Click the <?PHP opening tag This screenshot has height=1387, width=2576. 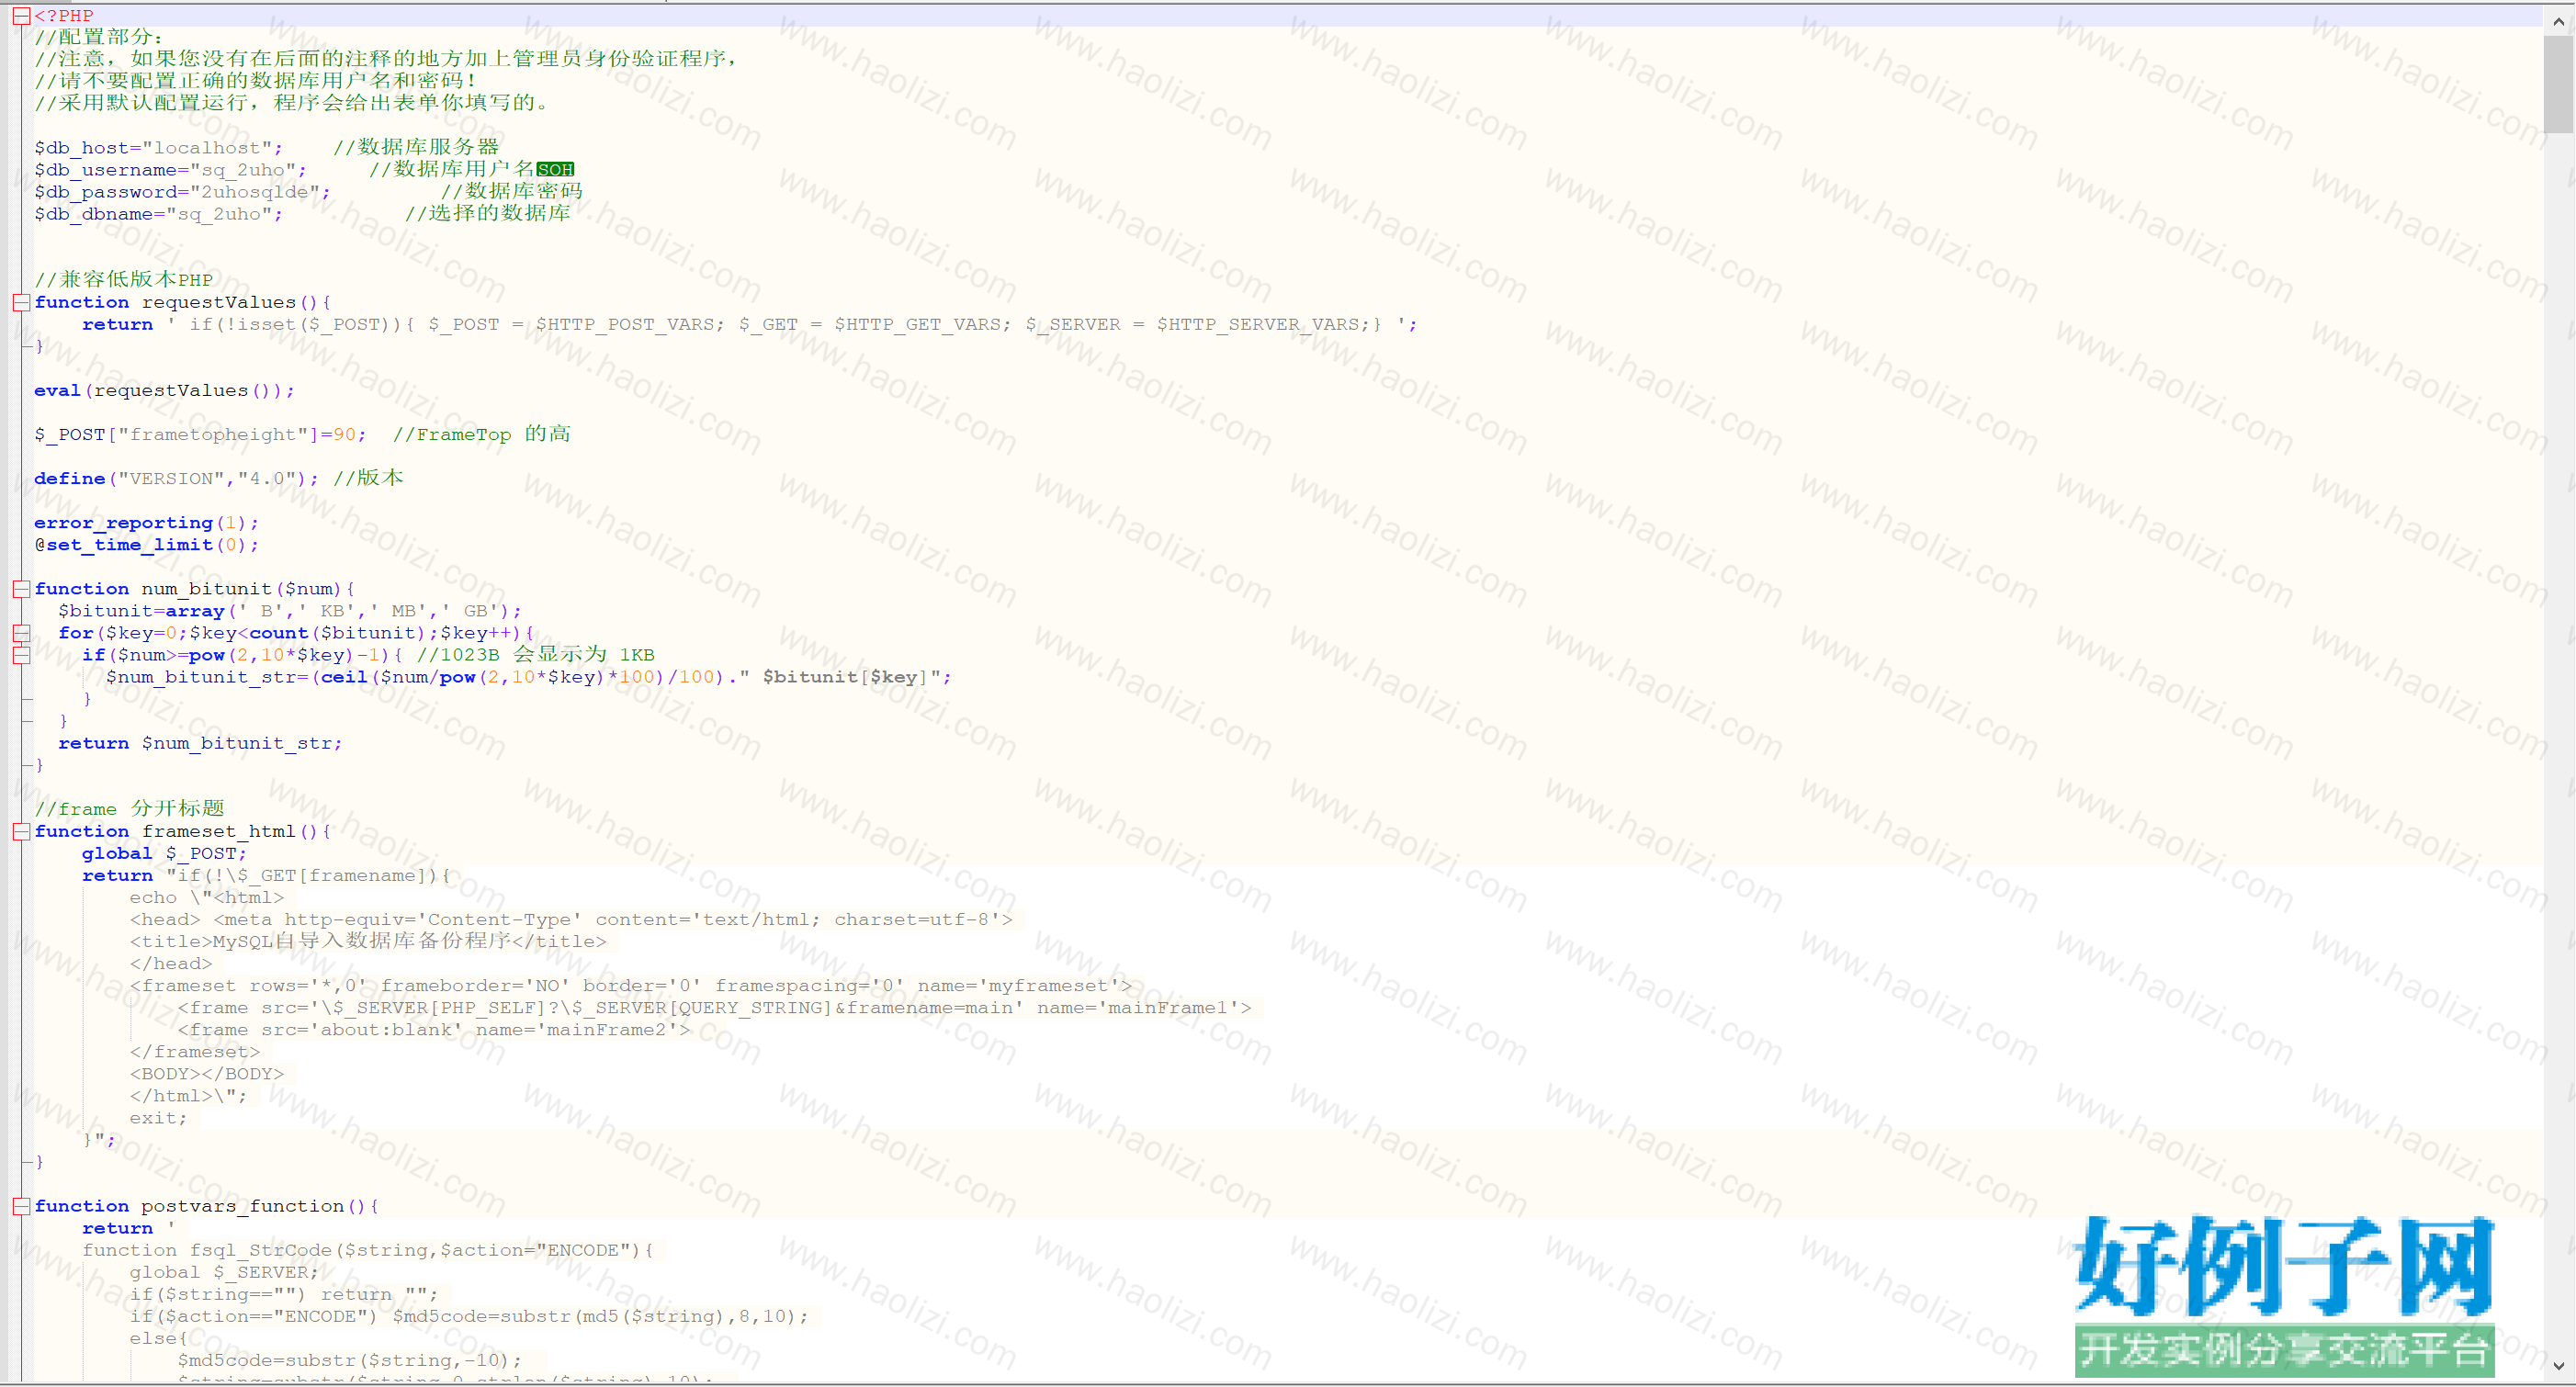pos(63,16)
